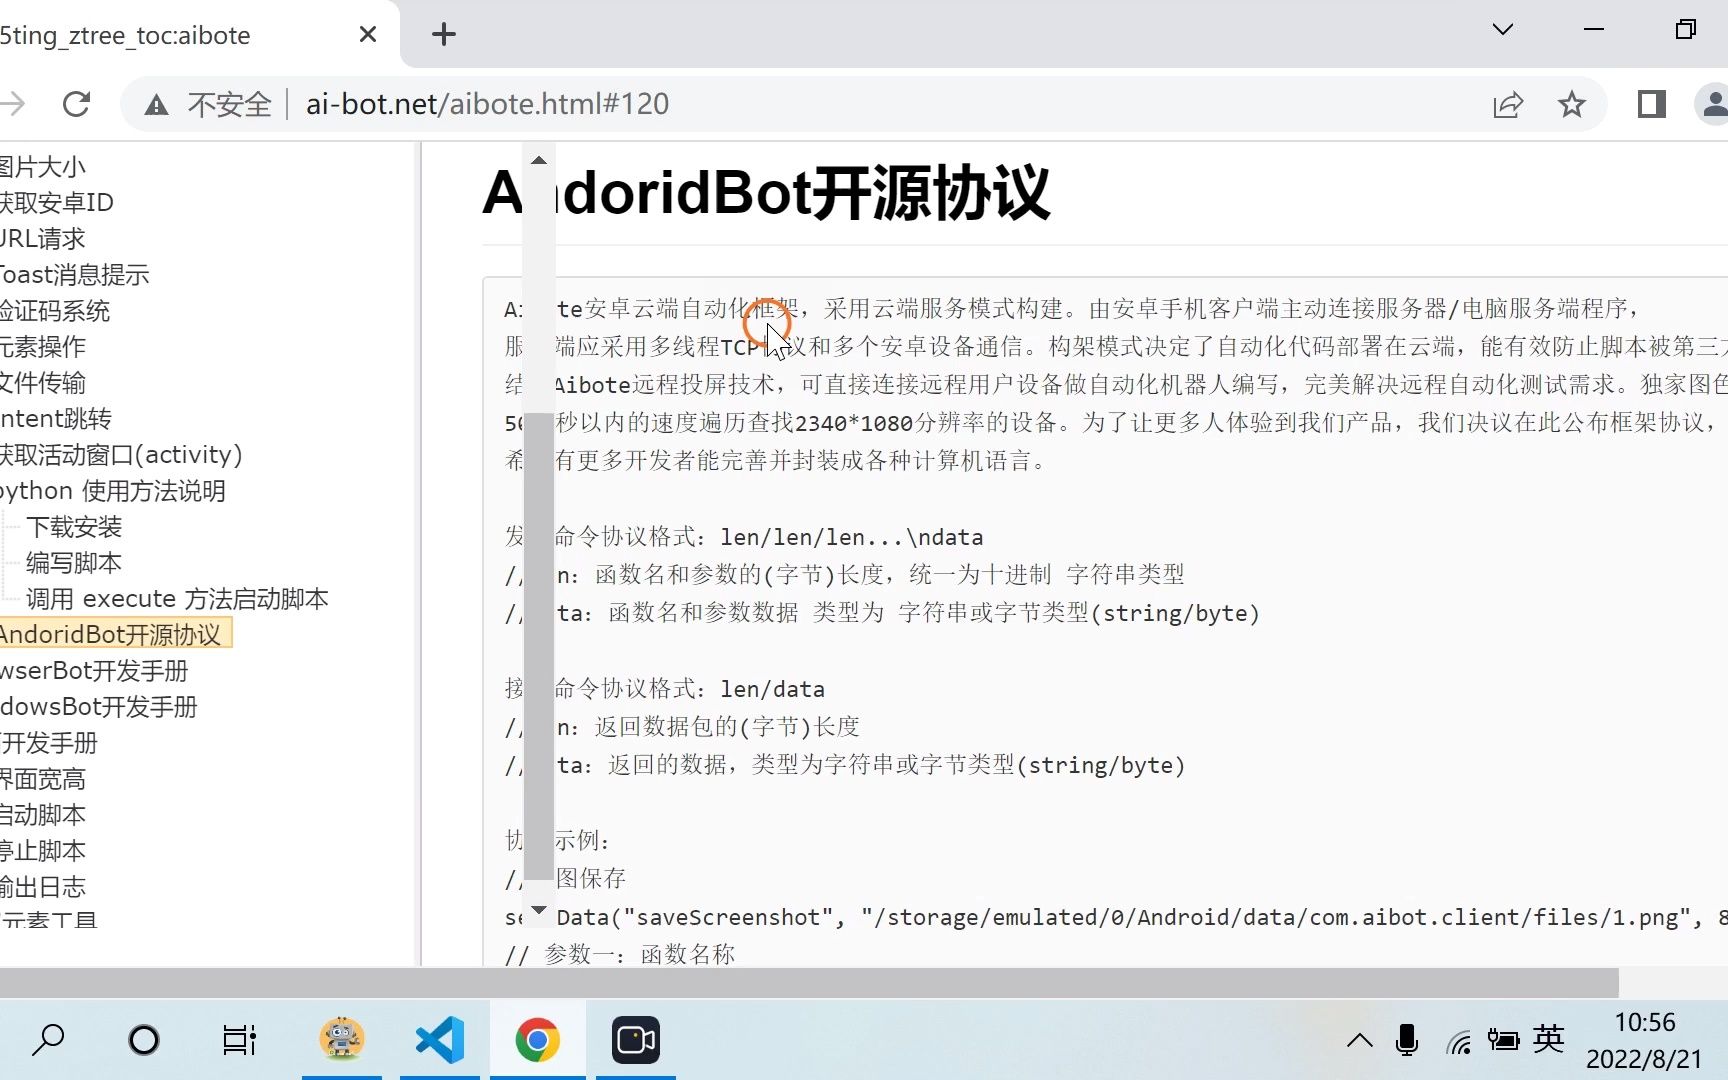The image size is (1728, 1080).
Task: Select the 界面宽高 sidebar item
Action: click(43, 779)
